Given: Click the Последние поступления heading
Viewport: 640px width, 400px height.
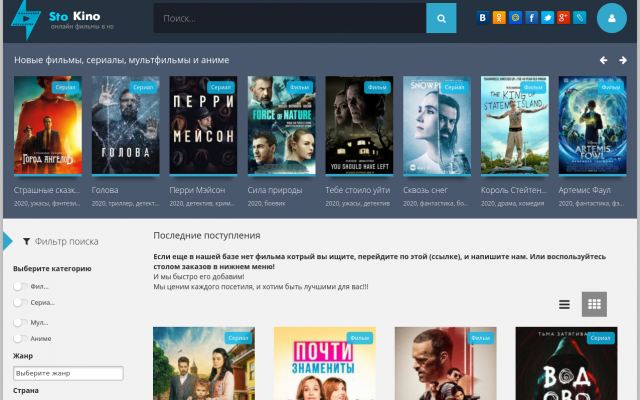Looking at the screenshot, I should tap(207, 236).
